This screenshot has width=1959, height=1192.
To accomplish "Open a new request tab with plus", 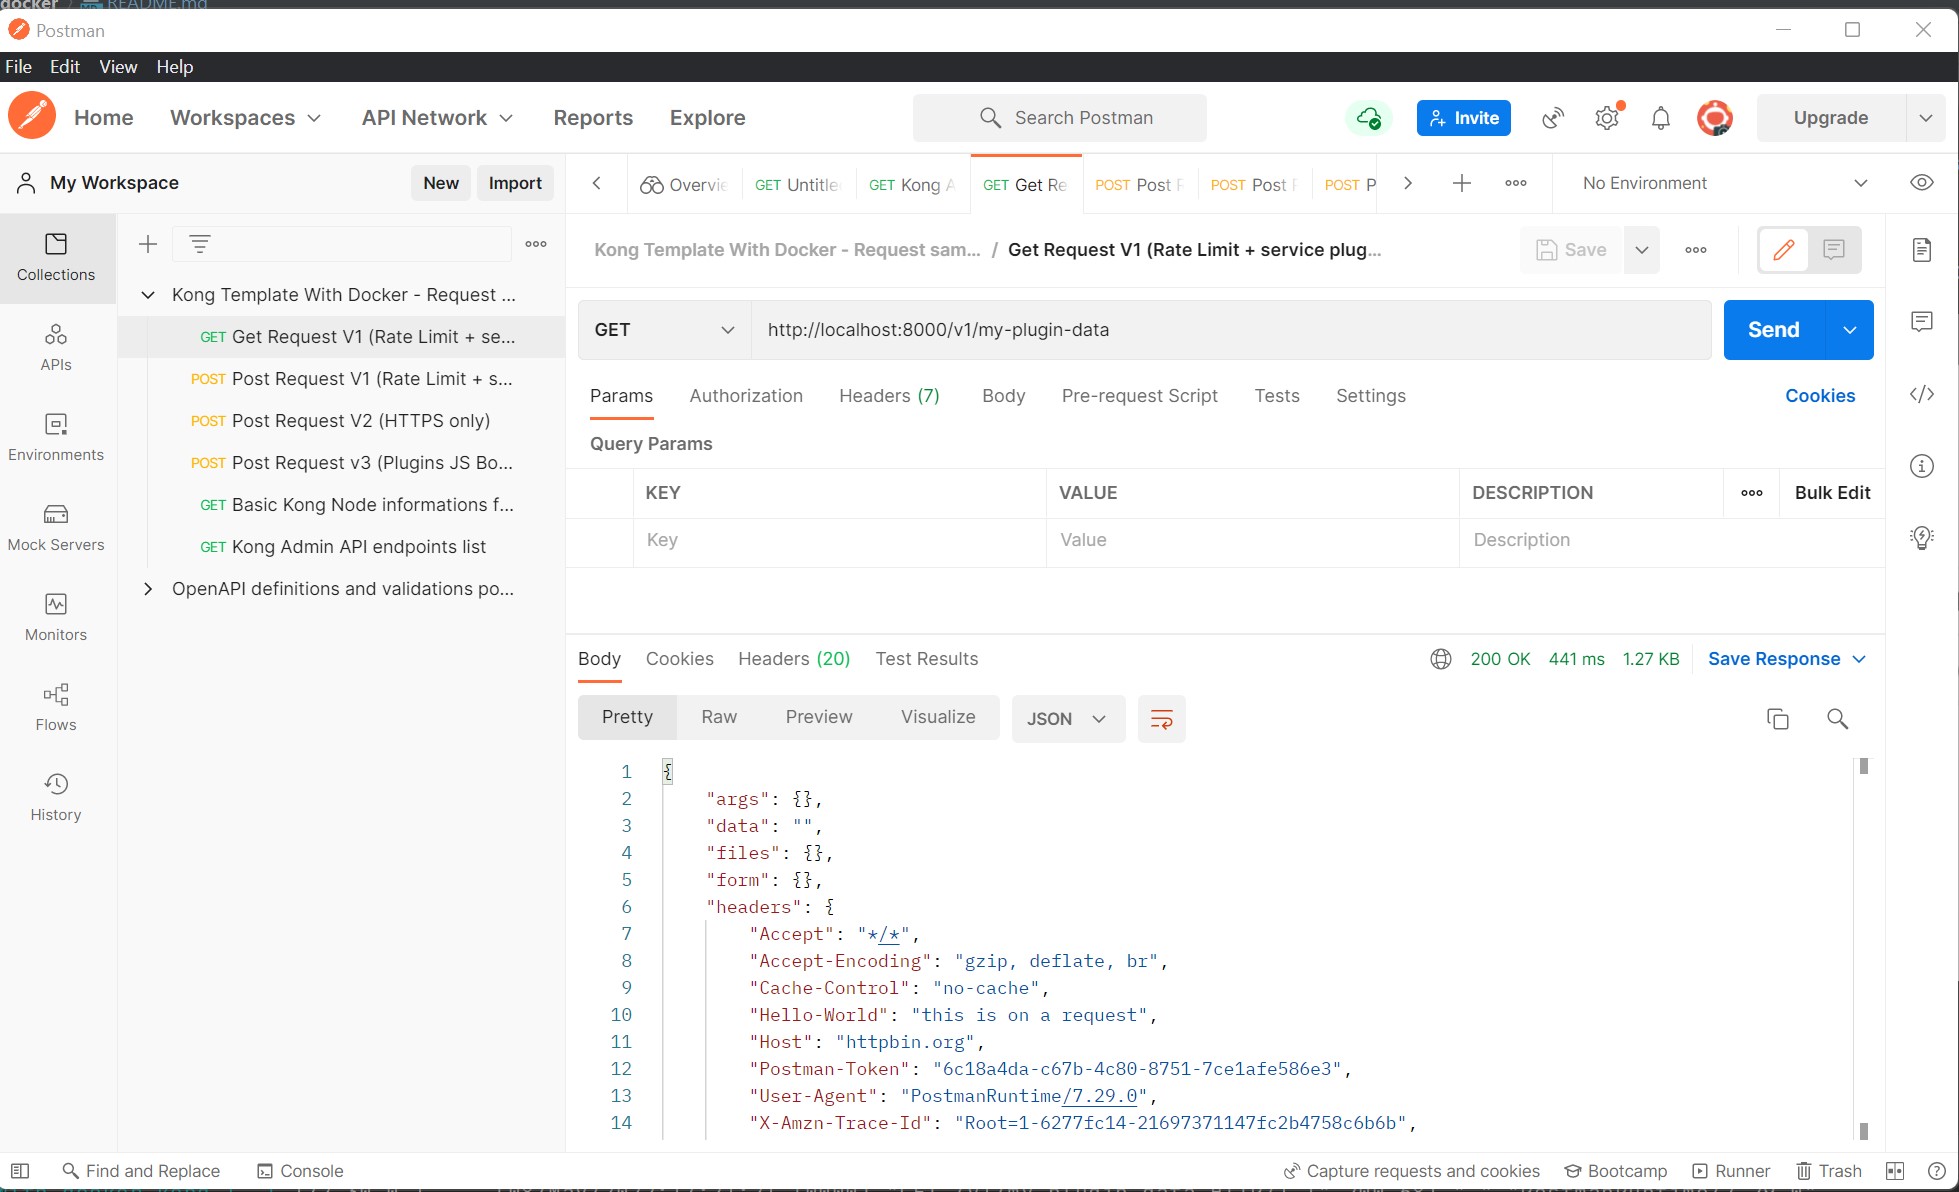I will coord(1462,183).
